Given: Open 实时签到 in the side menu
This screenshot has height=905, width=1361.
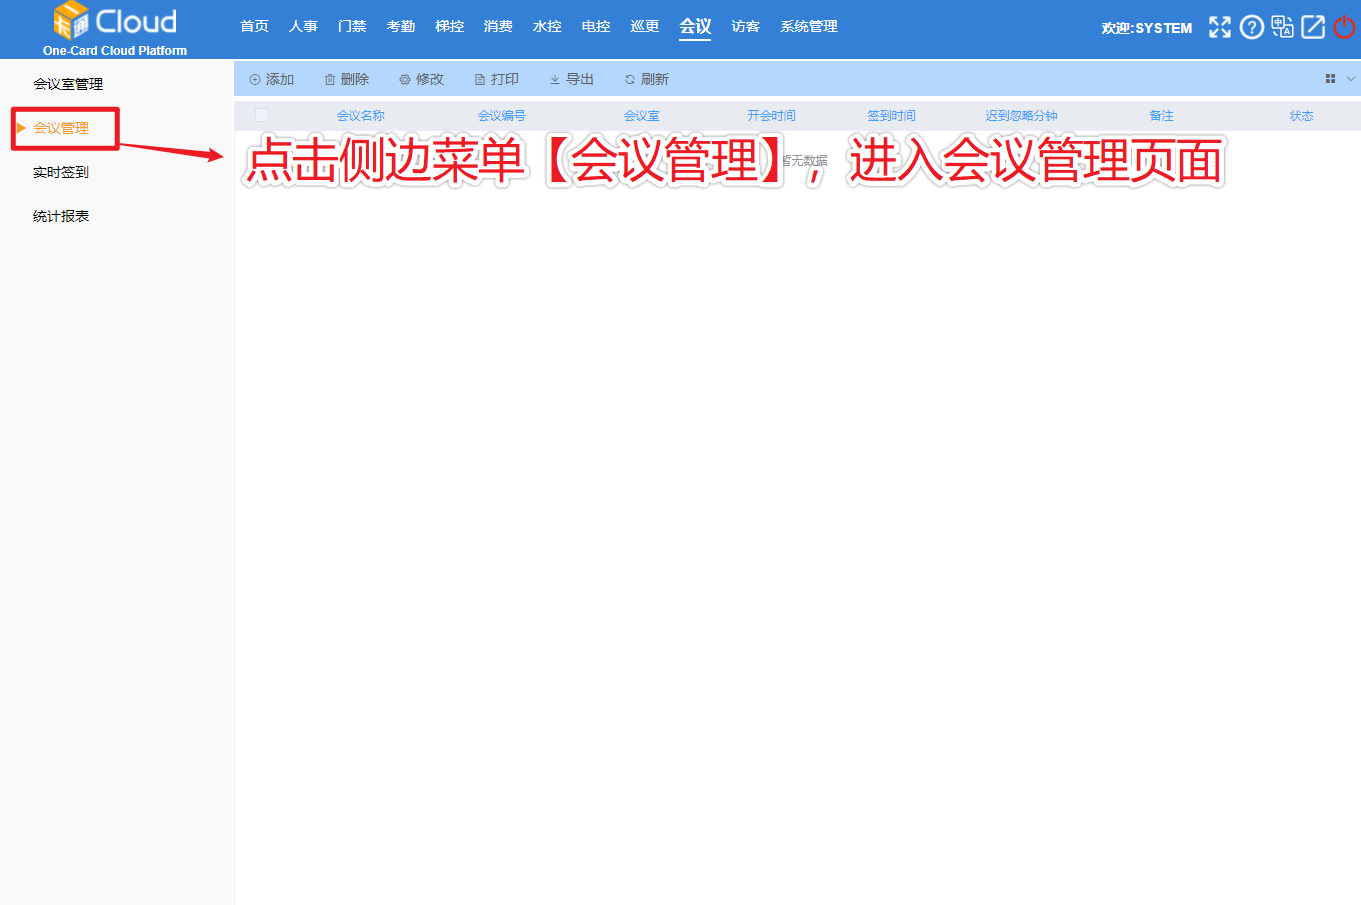Looking at the screenshot, I should coord(61,172).
